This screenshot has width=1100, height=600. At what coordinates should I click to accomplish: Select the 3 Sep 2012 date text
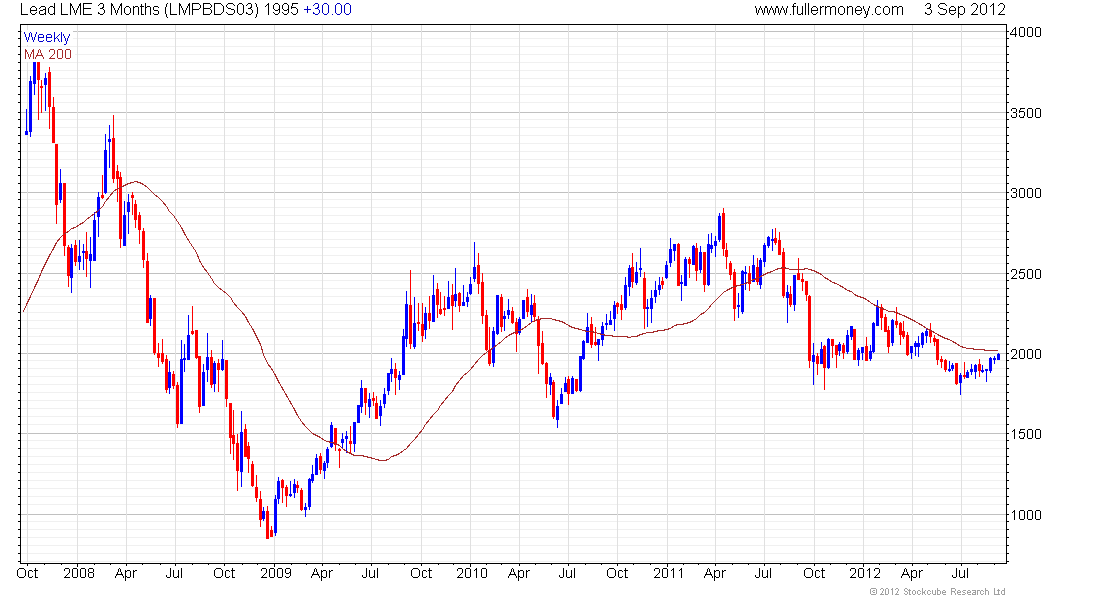[x=965, y=10]
